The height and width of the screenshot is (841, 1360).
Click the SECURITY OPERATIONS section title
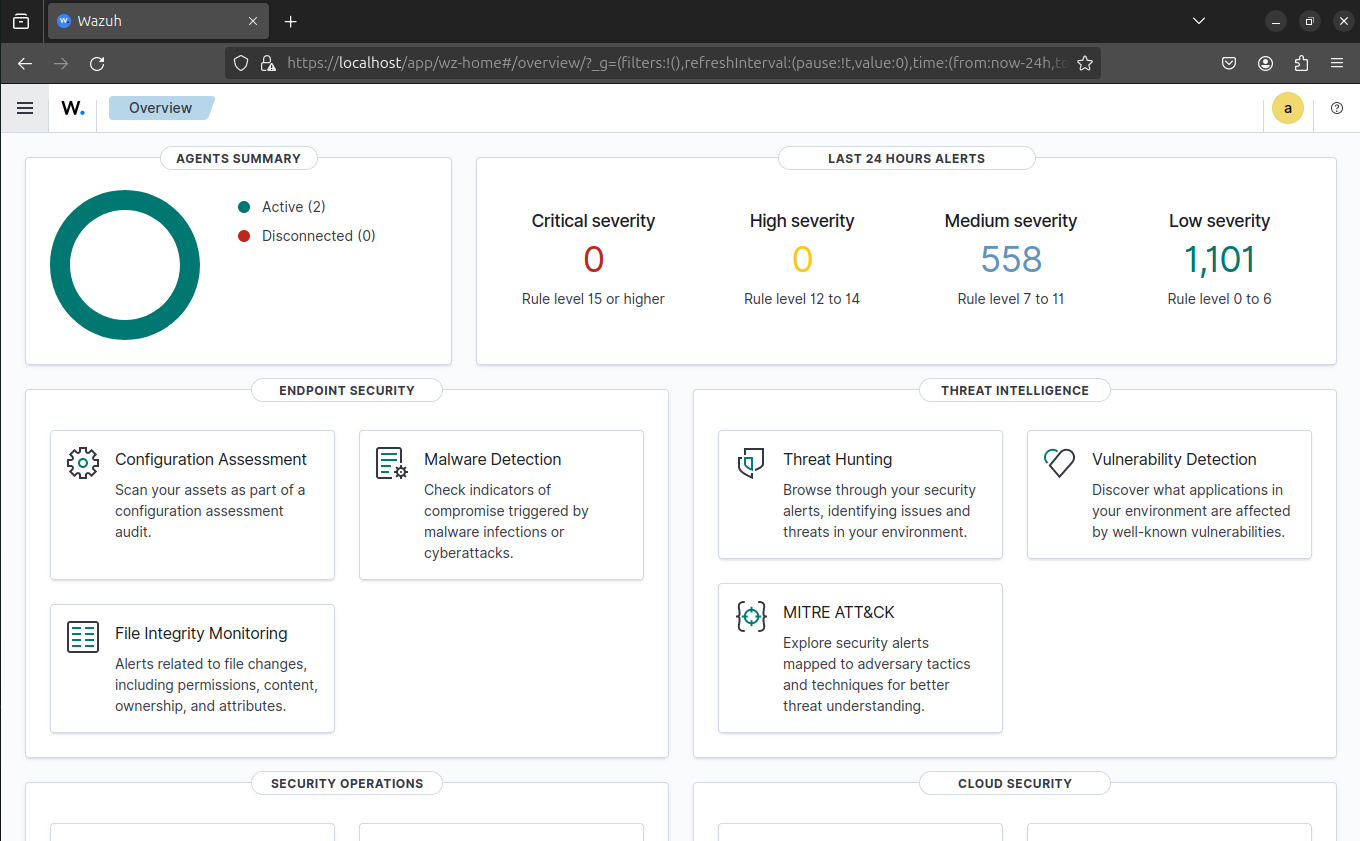[x=347, y=783]
